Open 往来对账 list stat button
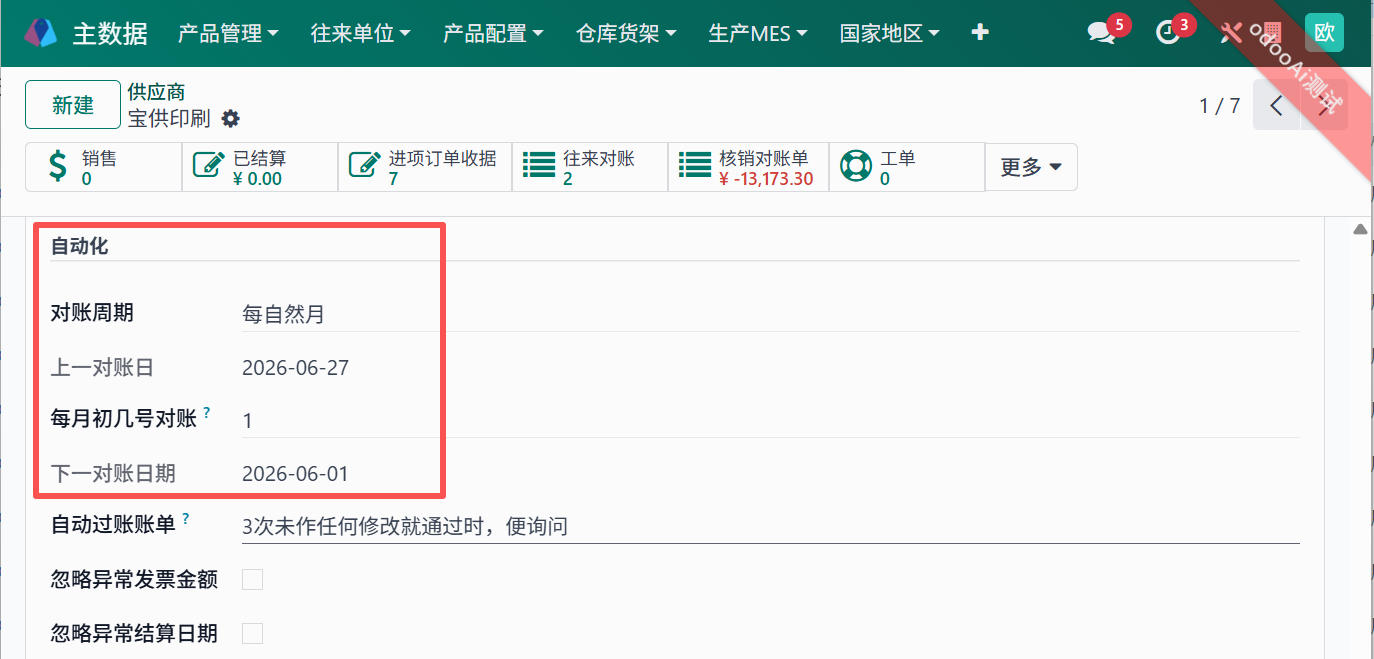The width and height of the screenshot is (1374, 659). [x=590, y=167]
